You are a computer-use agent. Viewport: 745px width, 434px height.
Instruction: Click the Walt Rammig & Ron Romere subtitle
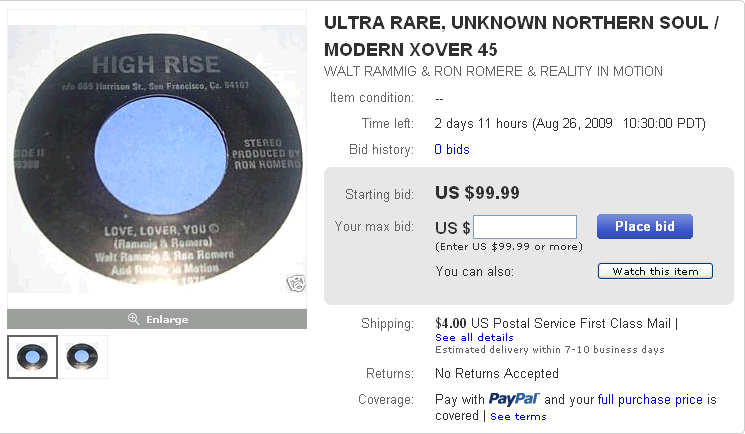[493, 72]
